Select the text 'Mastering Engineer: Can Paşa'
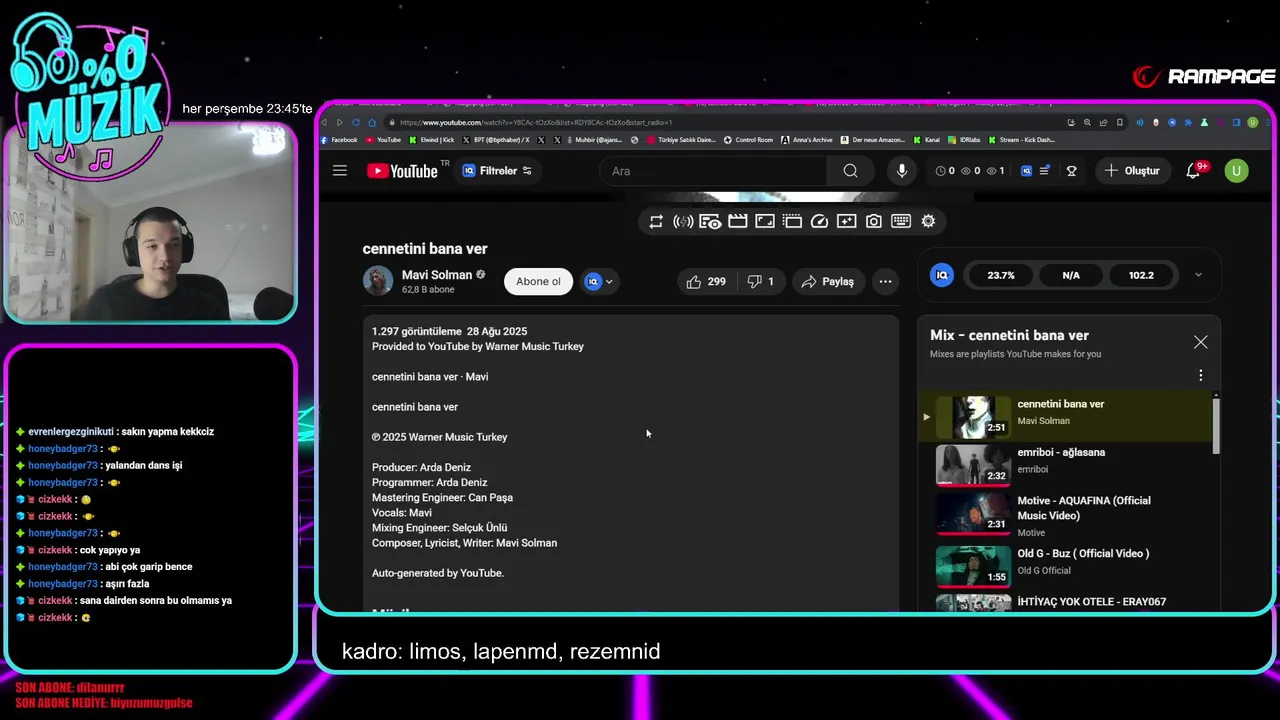The width and height of the screenshot is (1280, 720). click(442, 497)
